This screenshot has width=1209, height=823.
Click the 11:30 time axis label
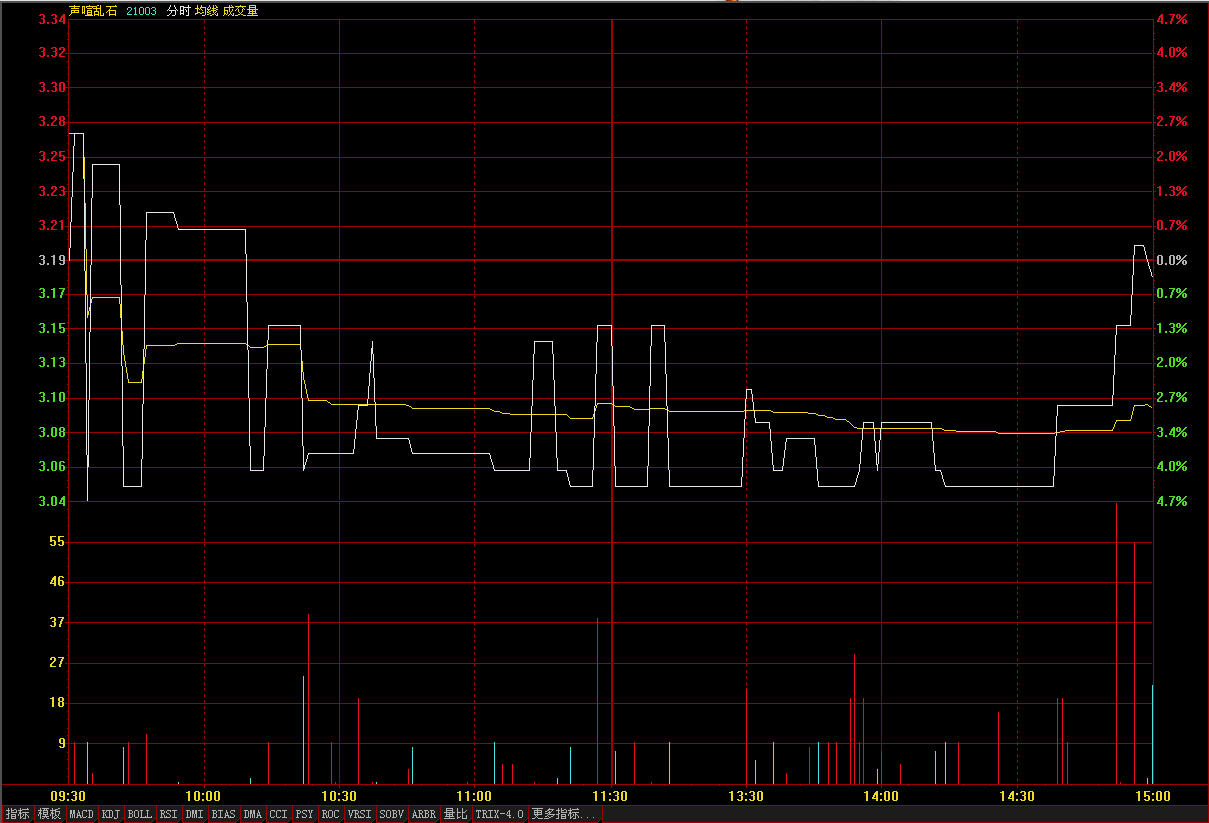(x=610, y=797)
